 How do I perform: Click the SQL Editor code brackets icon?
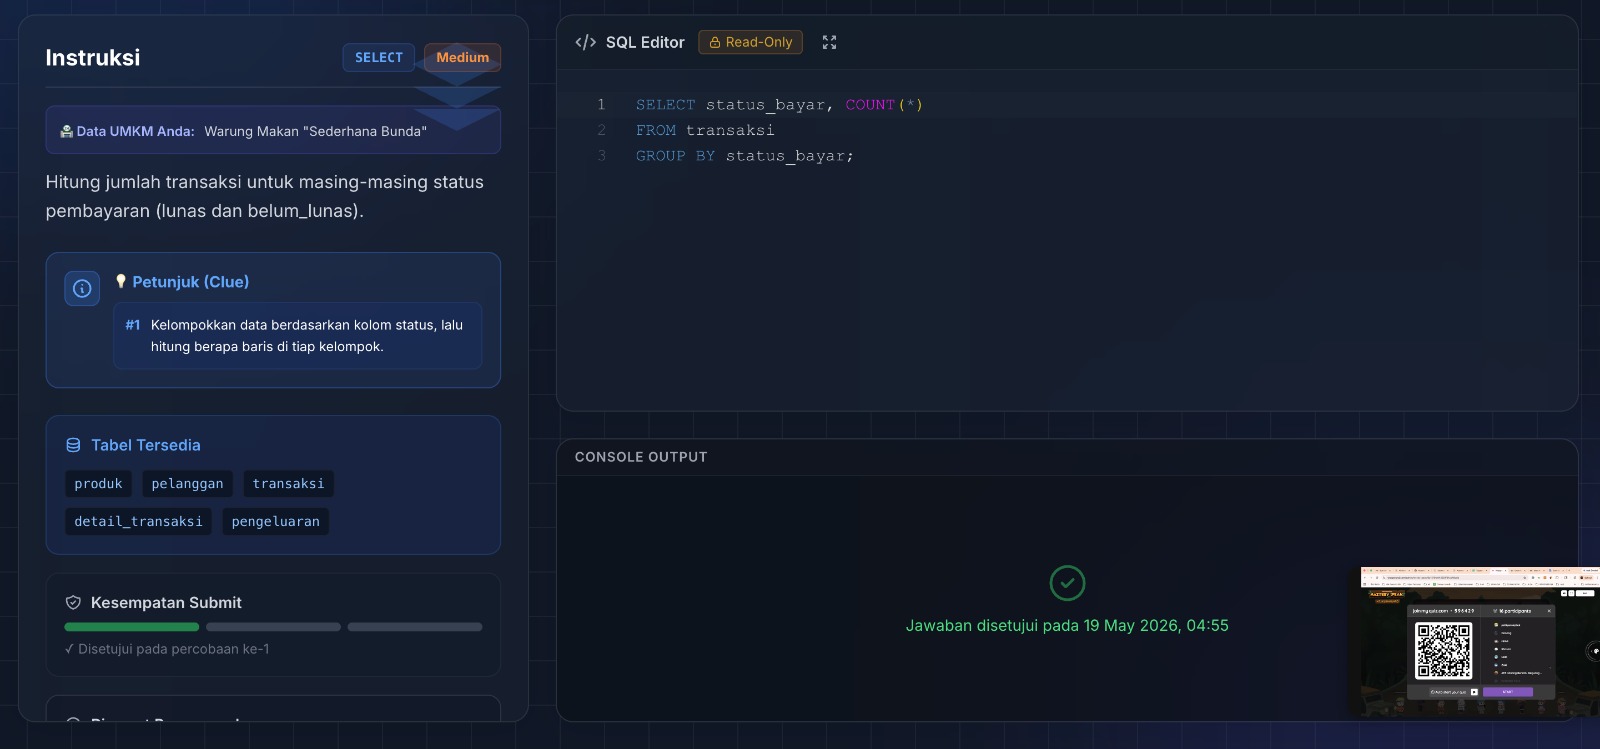coord(585,42)
